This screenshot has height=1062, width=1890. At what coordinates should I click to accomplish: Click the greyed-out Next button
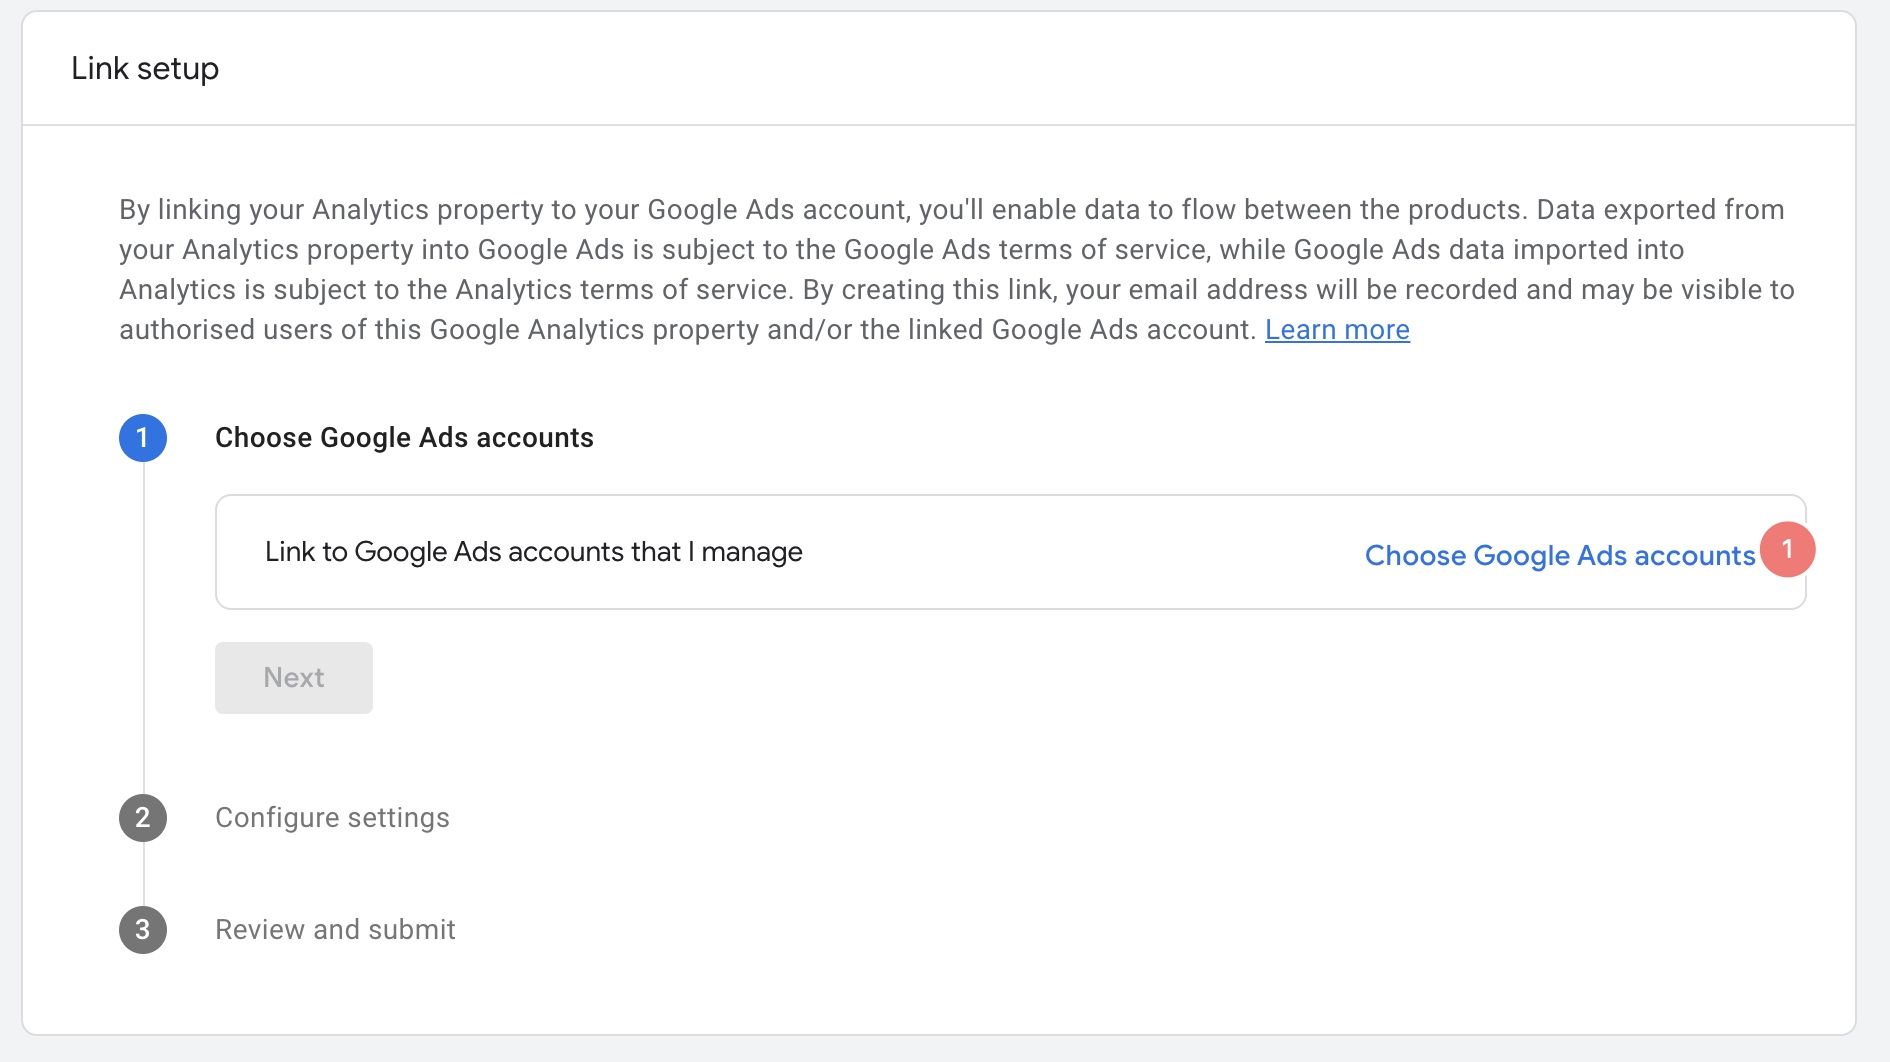pos(294,678)
